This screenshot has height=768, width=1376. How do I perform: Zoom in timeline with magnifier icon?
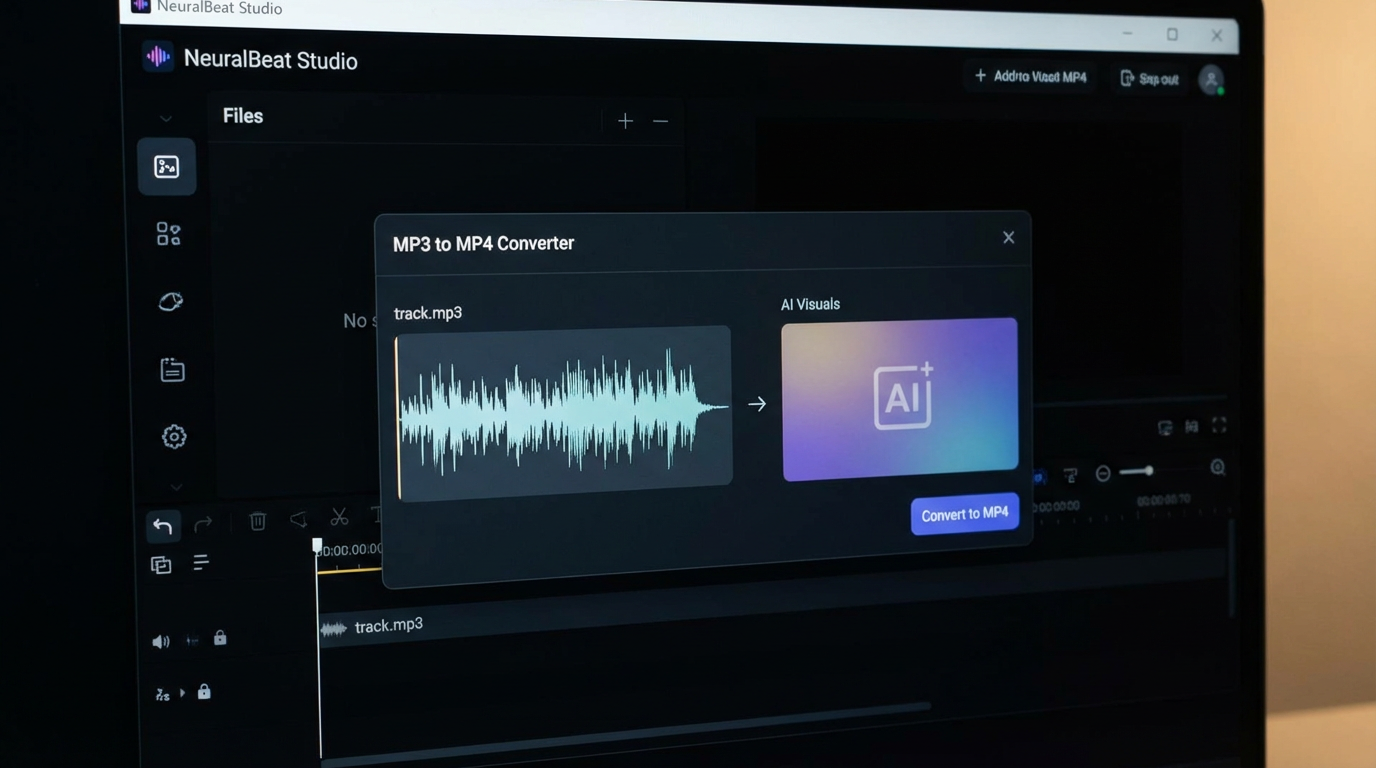(1217, 467)
